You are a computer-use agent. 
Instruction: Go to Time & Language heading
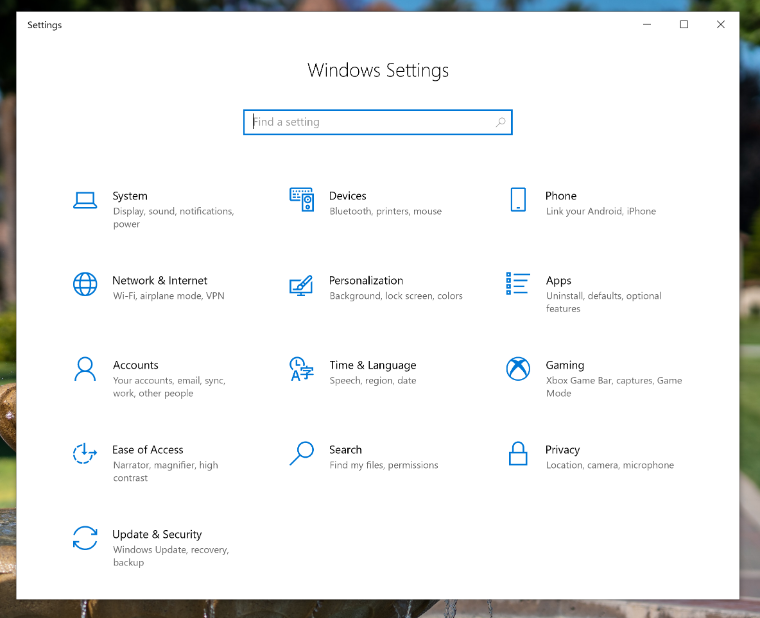click(373, 365)
